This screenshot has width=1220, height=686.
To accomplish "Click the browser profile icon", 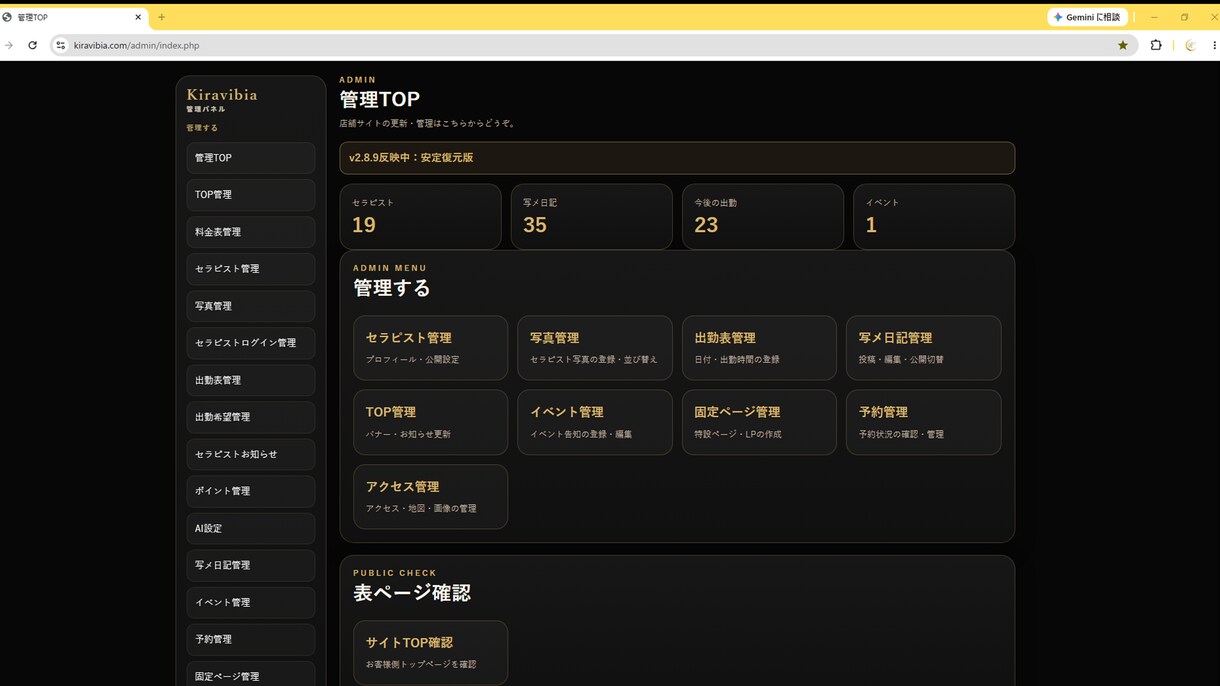I will (x=1190, y=45).
